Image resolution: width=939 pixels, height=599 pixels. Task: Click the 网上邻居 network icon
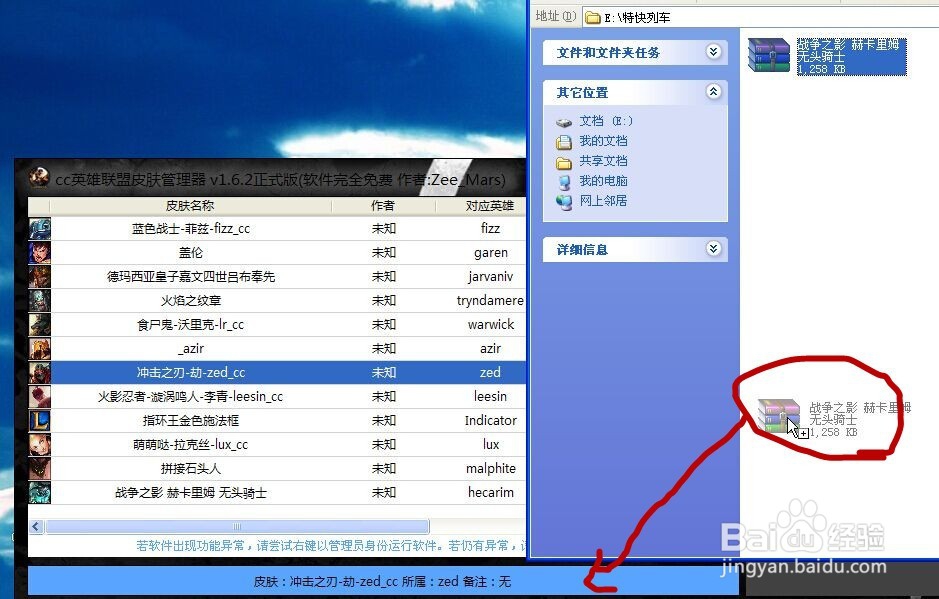564,202
